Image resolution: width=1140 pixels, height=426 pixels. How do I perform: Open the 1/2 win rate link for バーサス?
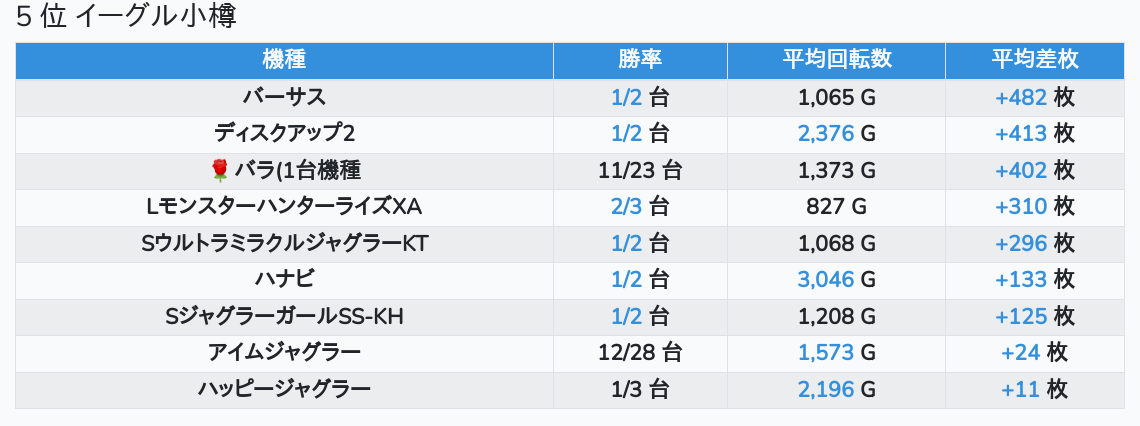[626, 97]
